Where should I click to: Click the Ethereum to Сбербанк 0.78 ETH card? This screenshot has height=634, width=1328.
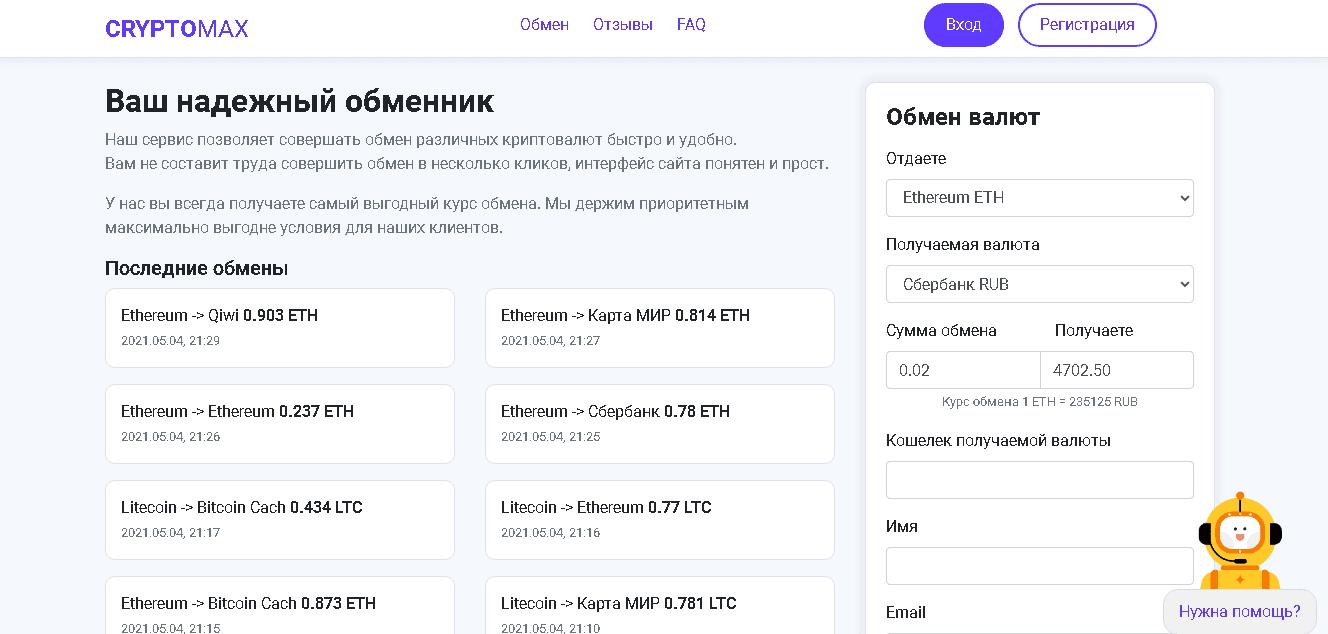coord(659,424)
